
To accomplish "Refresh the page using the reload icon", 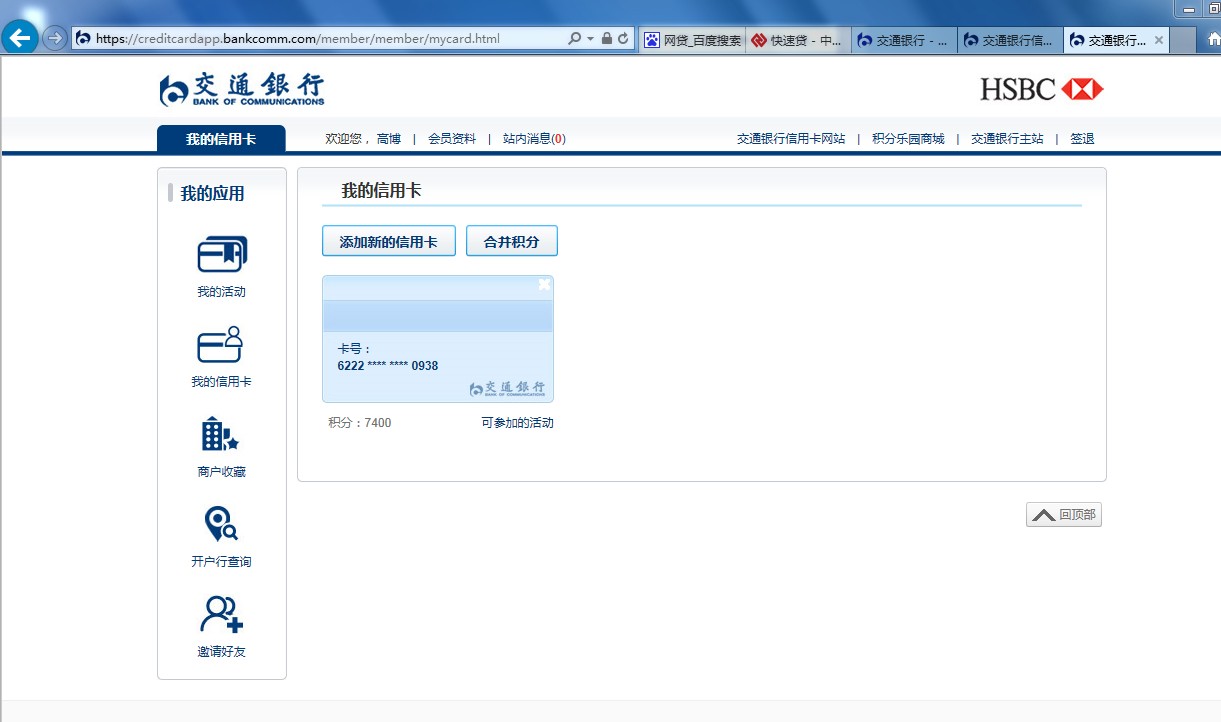I will pos(623,39).
